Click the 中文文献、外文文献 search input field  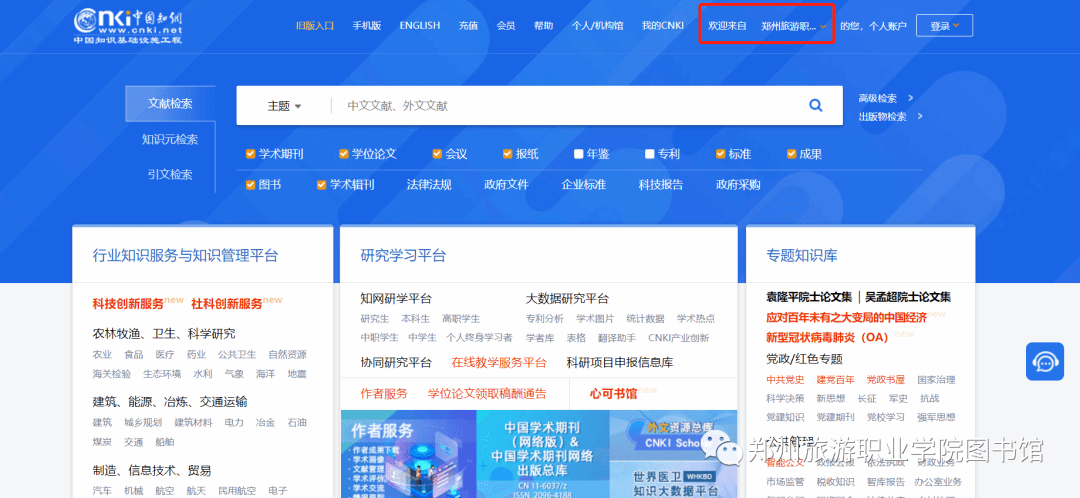pos(560,106)
